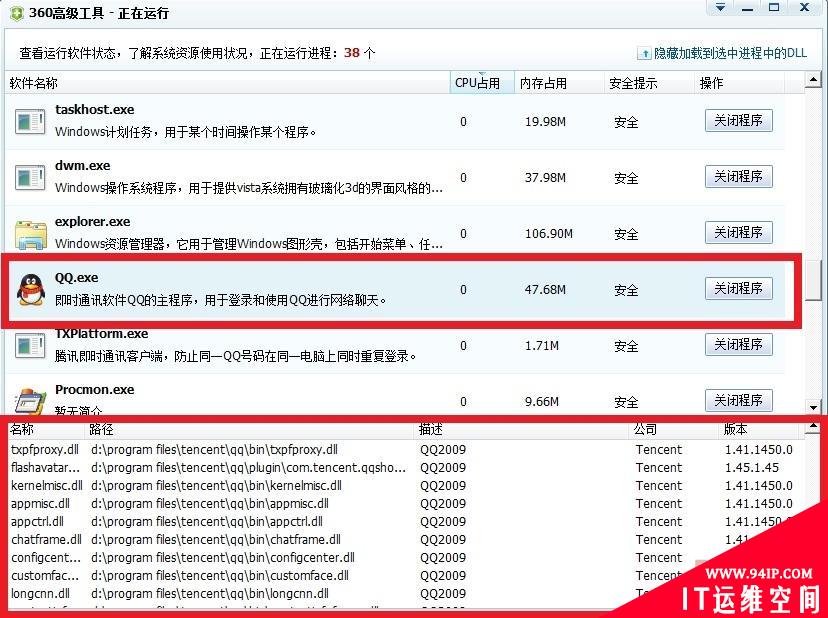The height and width of the screenshot is (618, 828).
Task: Click the hide-DLL arrow icon
Action: point(644,53)
